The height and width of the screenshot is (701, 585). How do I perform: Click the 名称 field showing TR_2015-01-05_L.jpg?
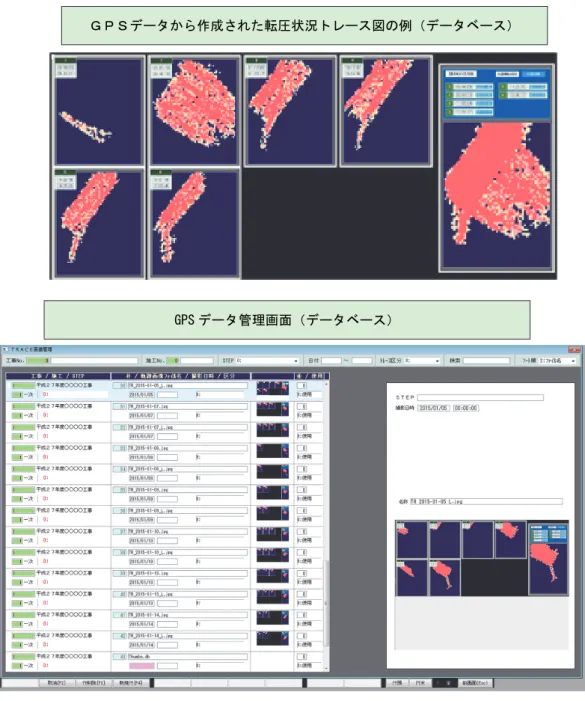click(486, 502)
